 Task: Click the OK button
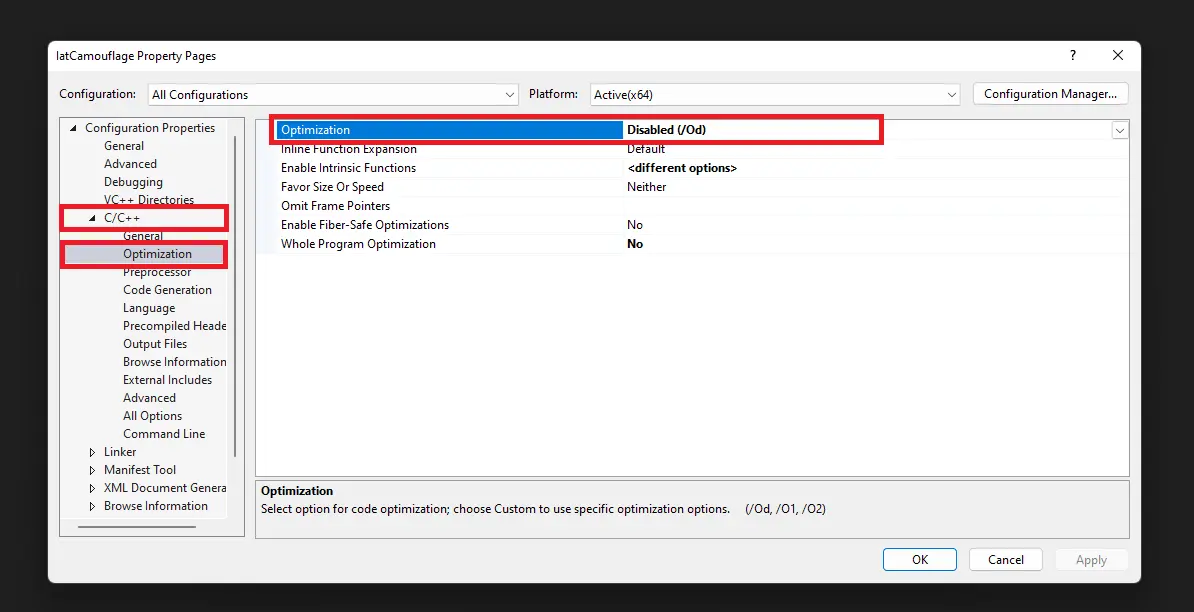click(x=919, y=560)
